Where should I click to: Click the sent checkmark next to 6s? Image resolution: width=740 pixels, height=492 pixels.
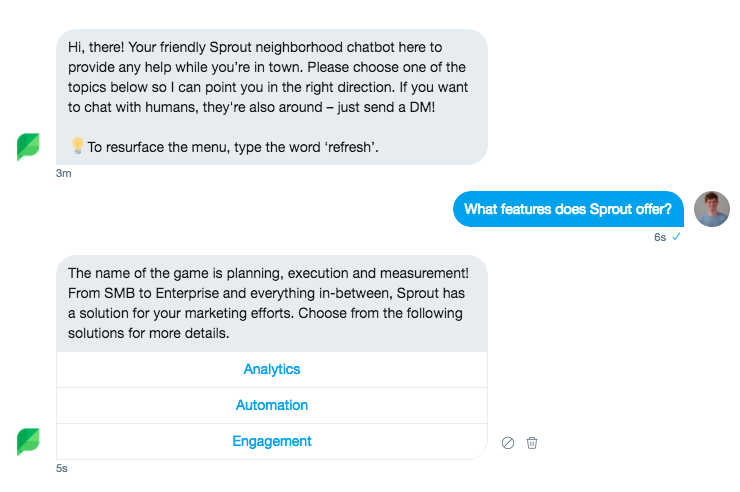(677, 237)
